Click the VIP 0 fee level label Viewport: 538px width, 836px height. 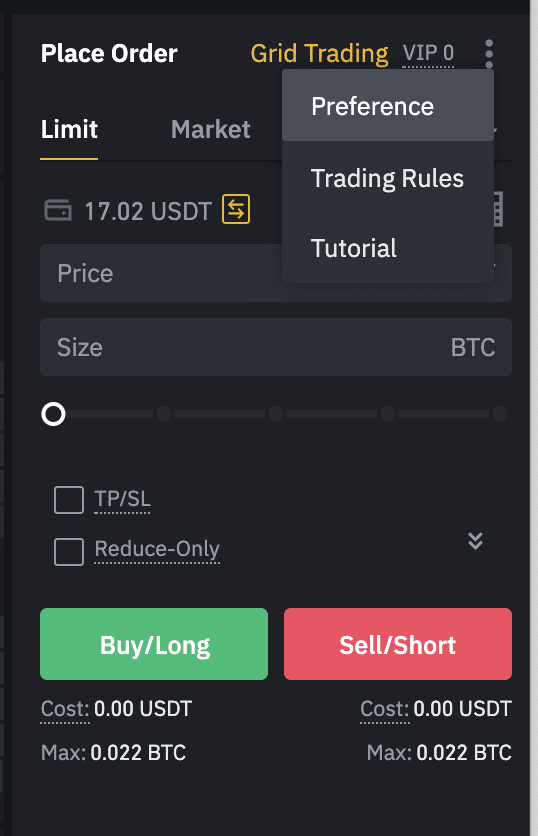point(428,53)
